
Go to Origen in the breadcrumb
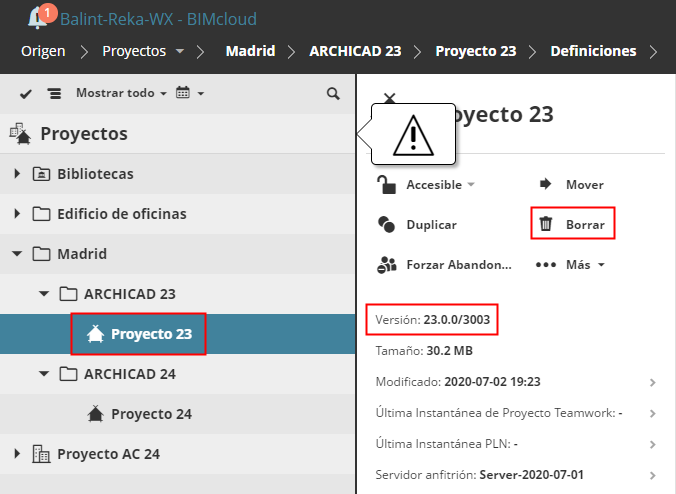click(x=43, y=51)
